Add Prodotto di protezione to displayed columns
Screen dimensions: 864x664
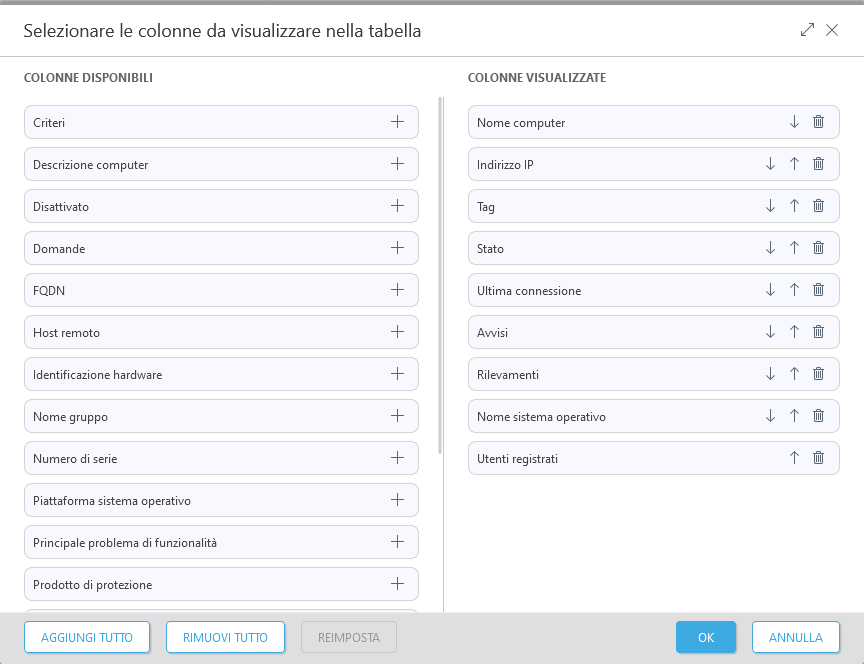397,584
